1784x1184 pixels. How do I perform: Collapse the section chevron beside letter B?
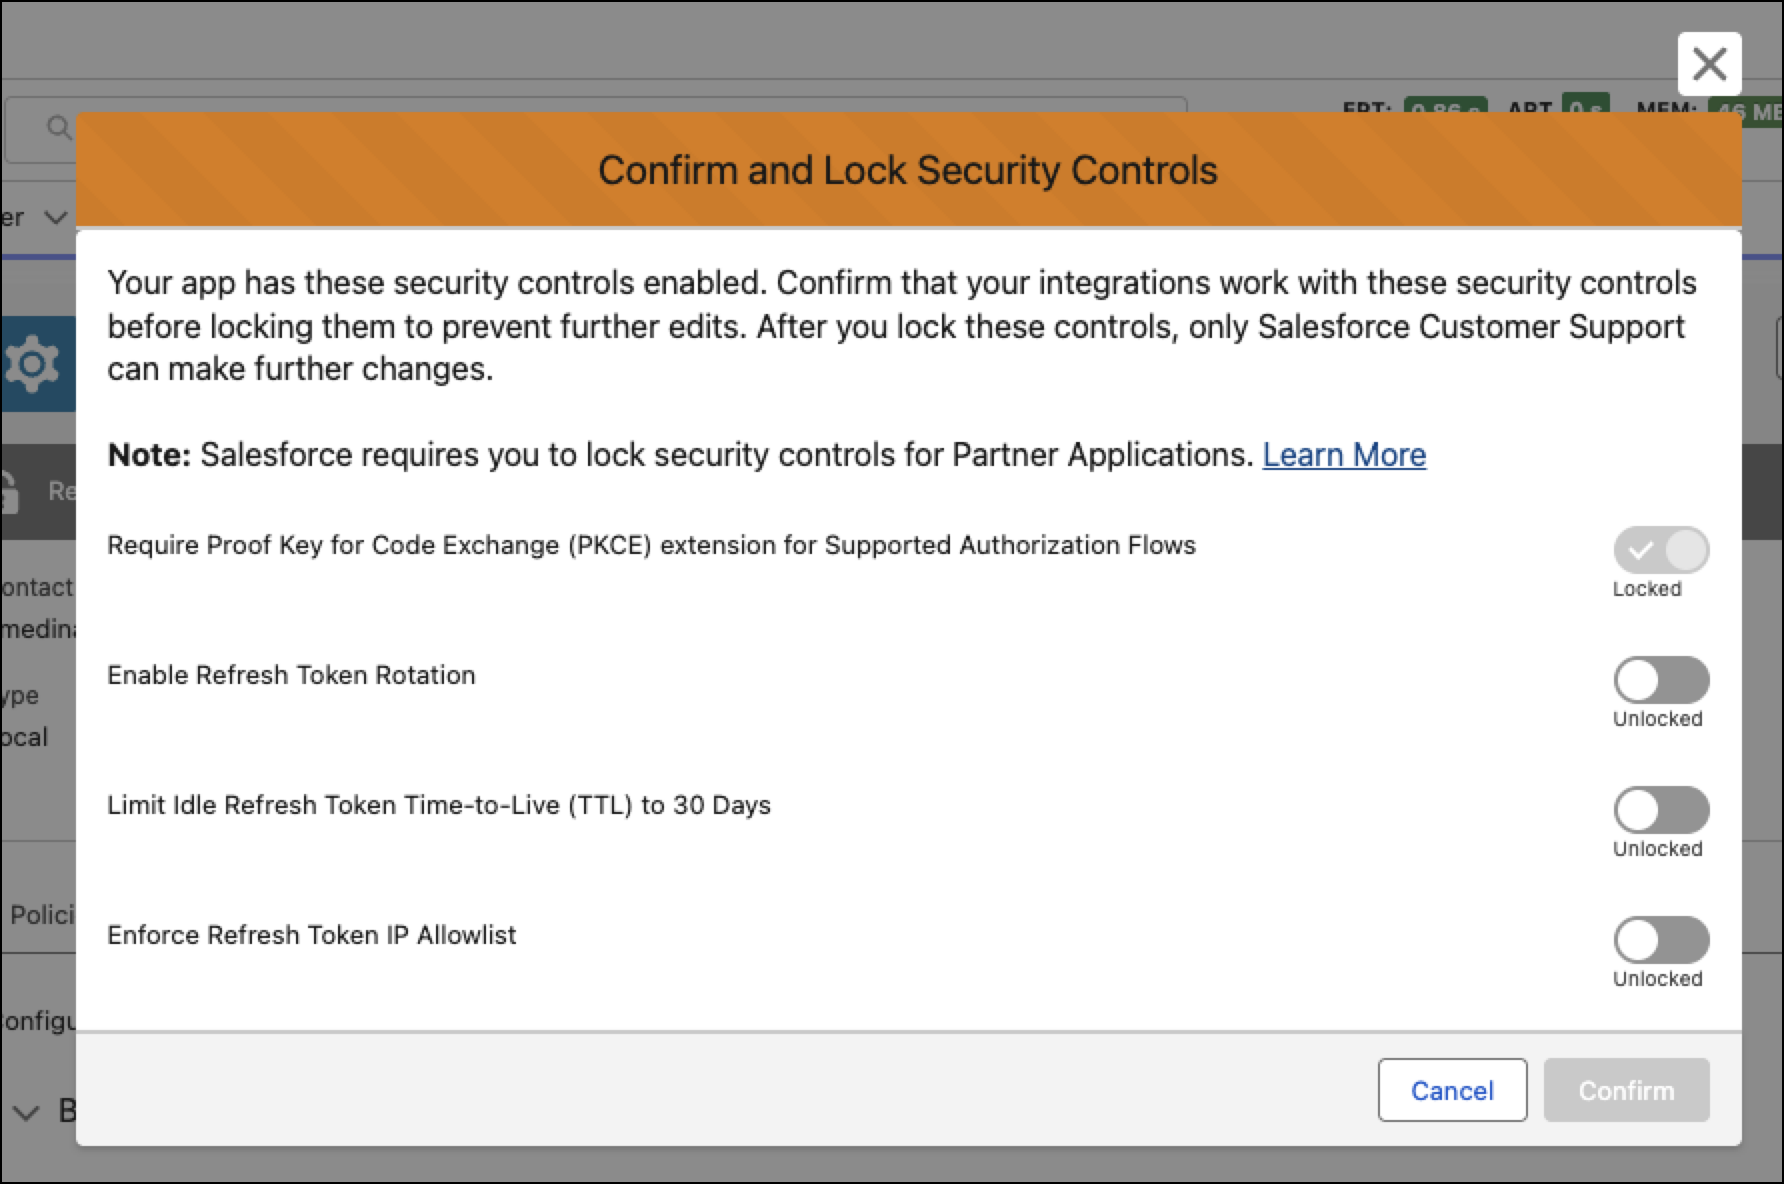(25, 1112)
